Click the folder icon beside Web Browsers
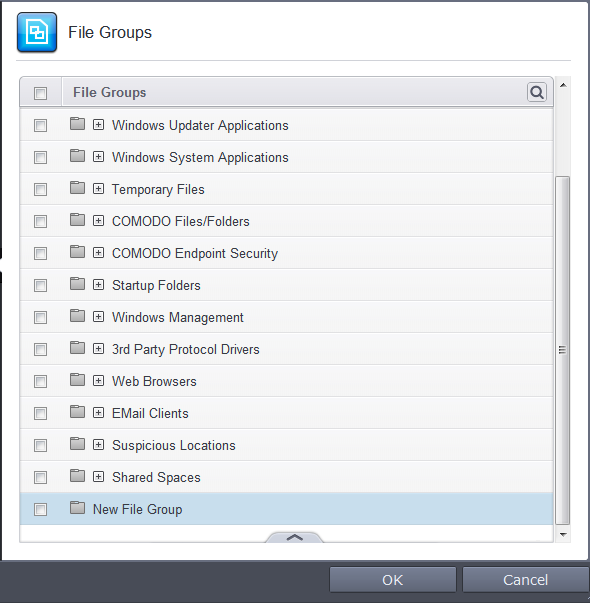This screenshot has height=603, width=590. [77, 380]
